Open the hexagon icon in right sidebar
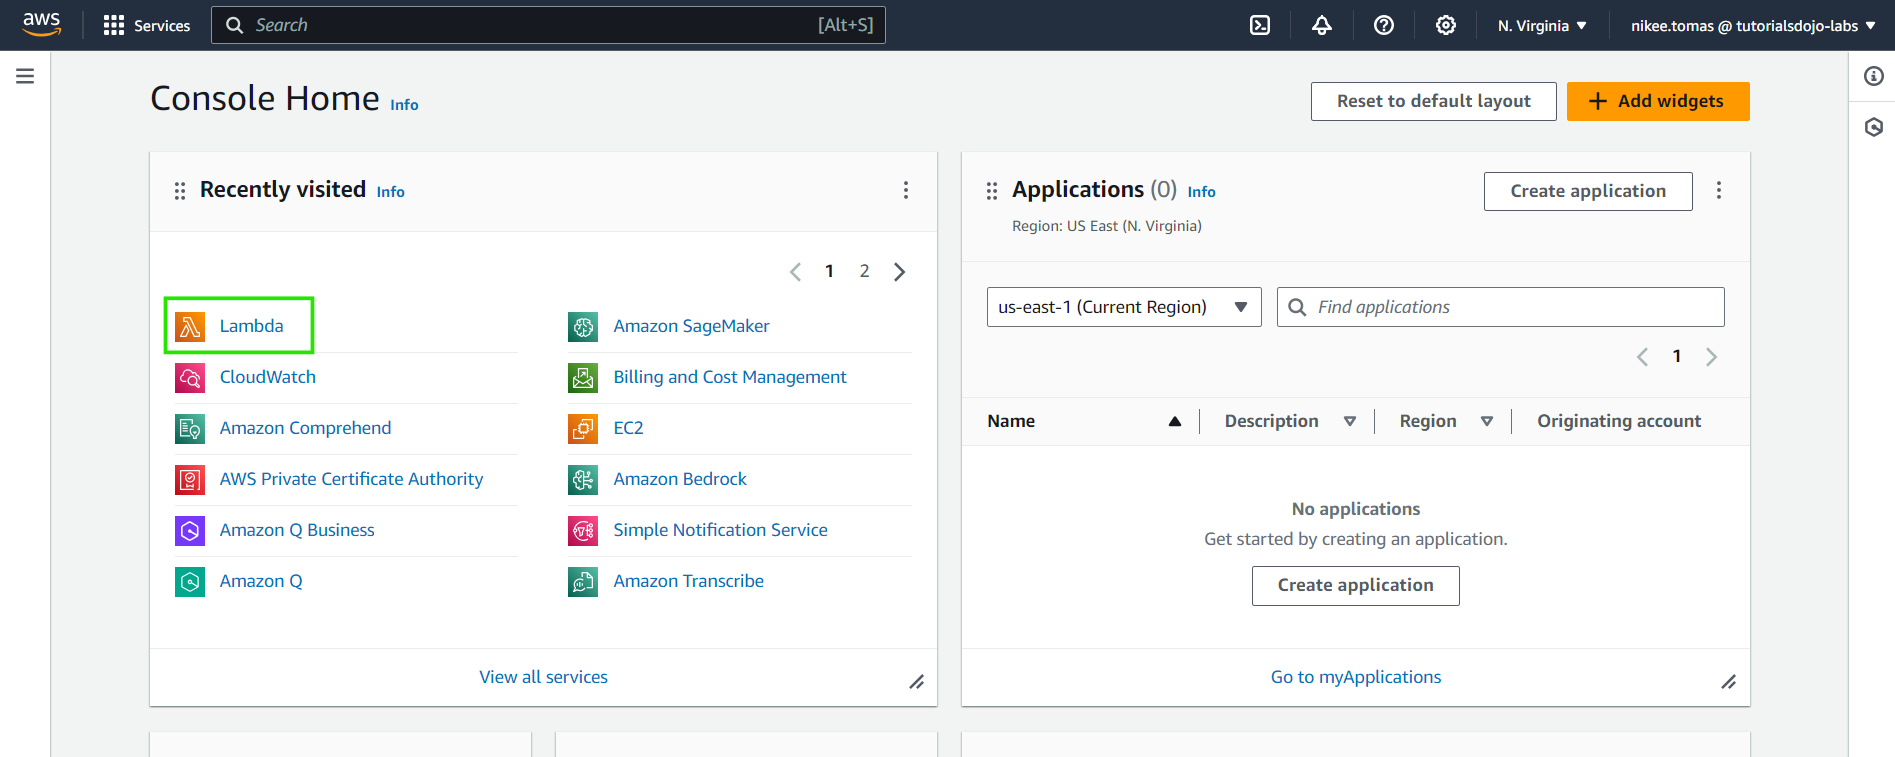This screenshot has width=1895, height=757. tap(1873, 127)
